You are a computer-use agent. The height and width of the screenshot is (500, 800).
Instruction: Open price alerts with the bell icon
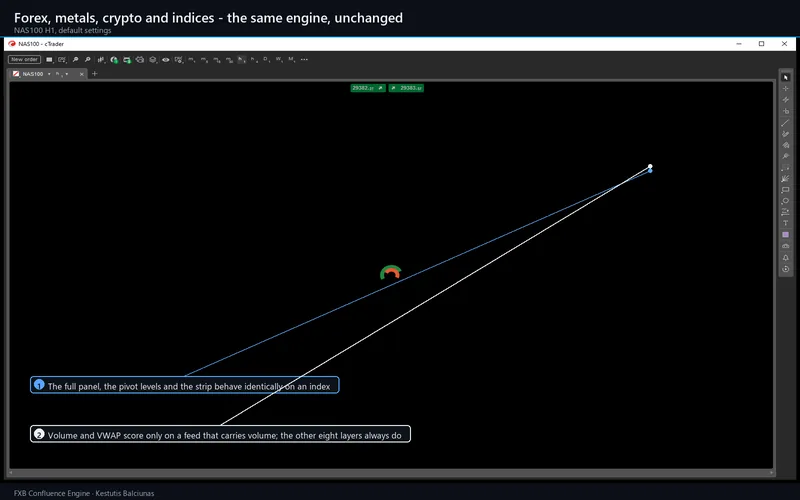tap(786, 258)
